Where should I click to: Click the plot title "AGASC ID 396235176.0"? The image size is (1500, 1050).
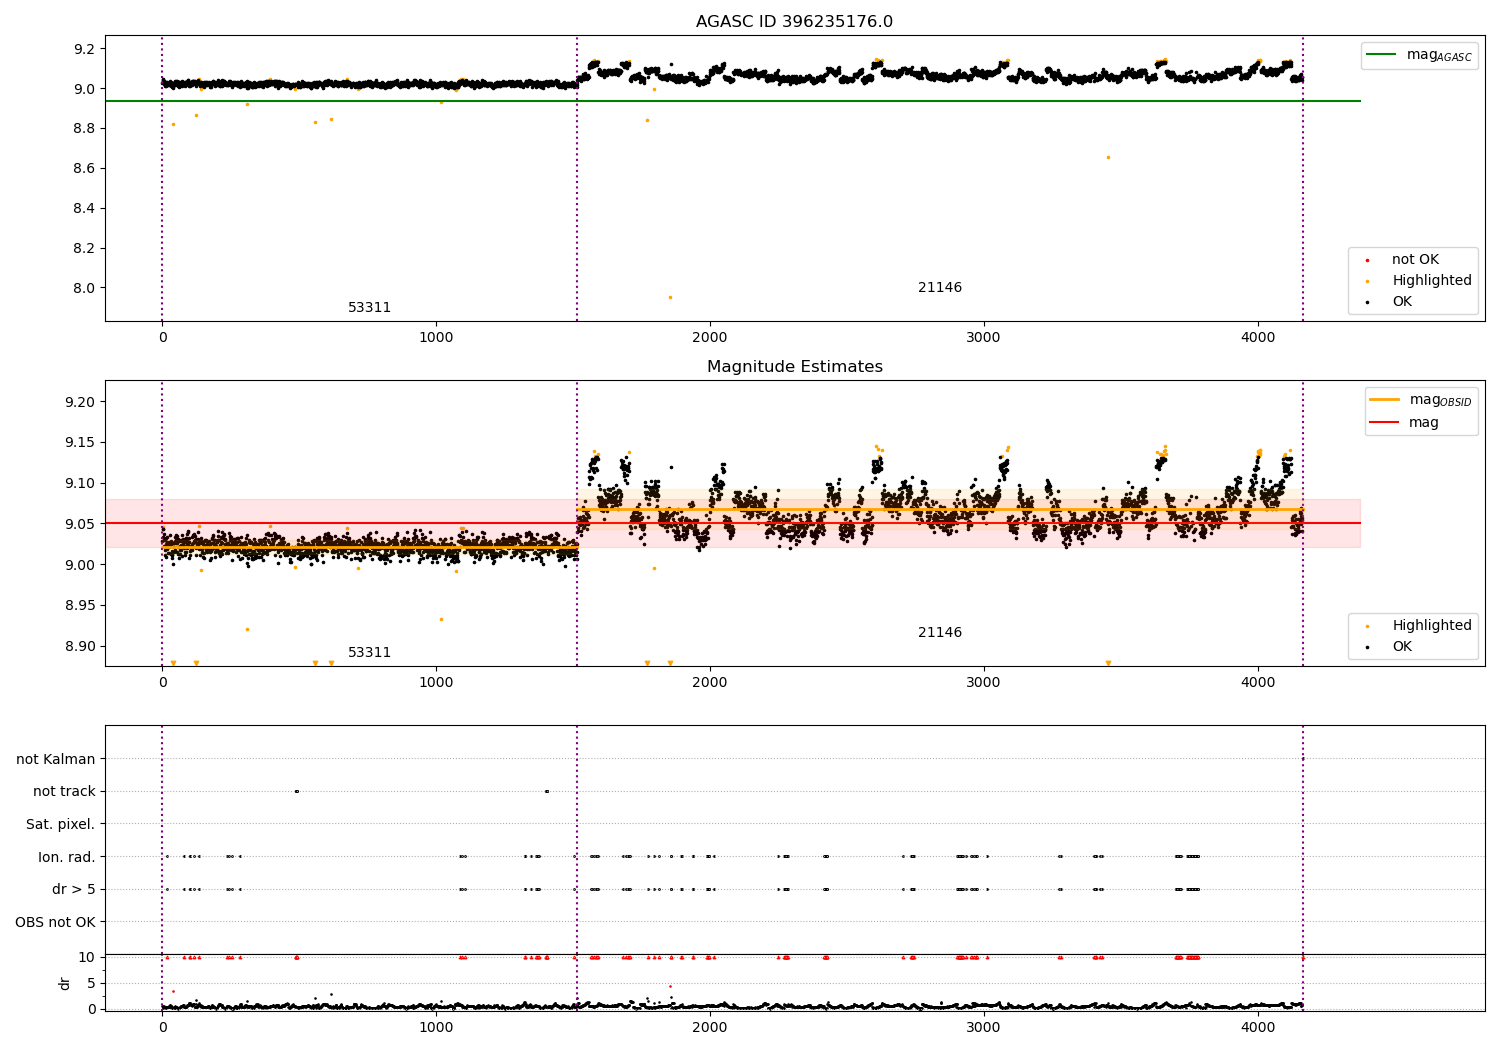794,22
